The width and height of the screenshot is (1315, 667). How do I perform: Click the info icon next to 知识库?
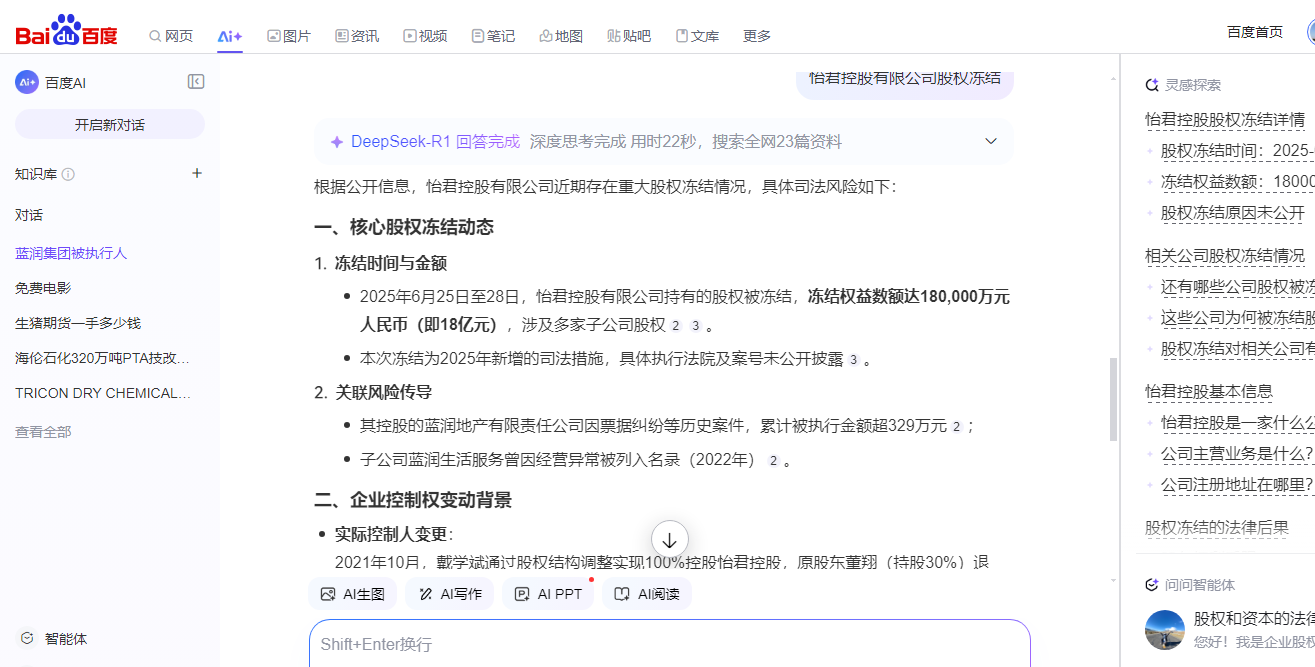[x=68, y=174]
